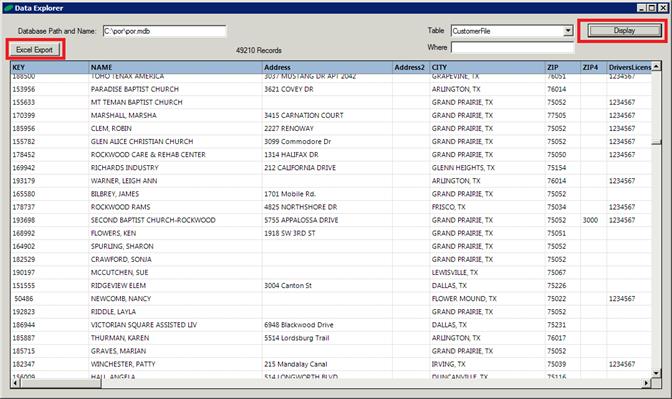The width and height of the screenshot is (672, 399).
Task: Click the CITY column header
Action: (x=487, y=67)
